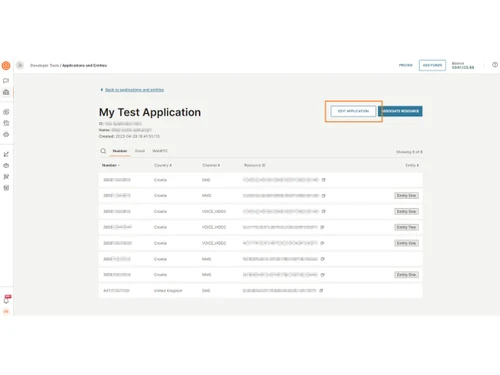The width and height of the screenshot is (500, 375).
Task: Click the orange logo in the sidebar
Action: coord(6,66)
